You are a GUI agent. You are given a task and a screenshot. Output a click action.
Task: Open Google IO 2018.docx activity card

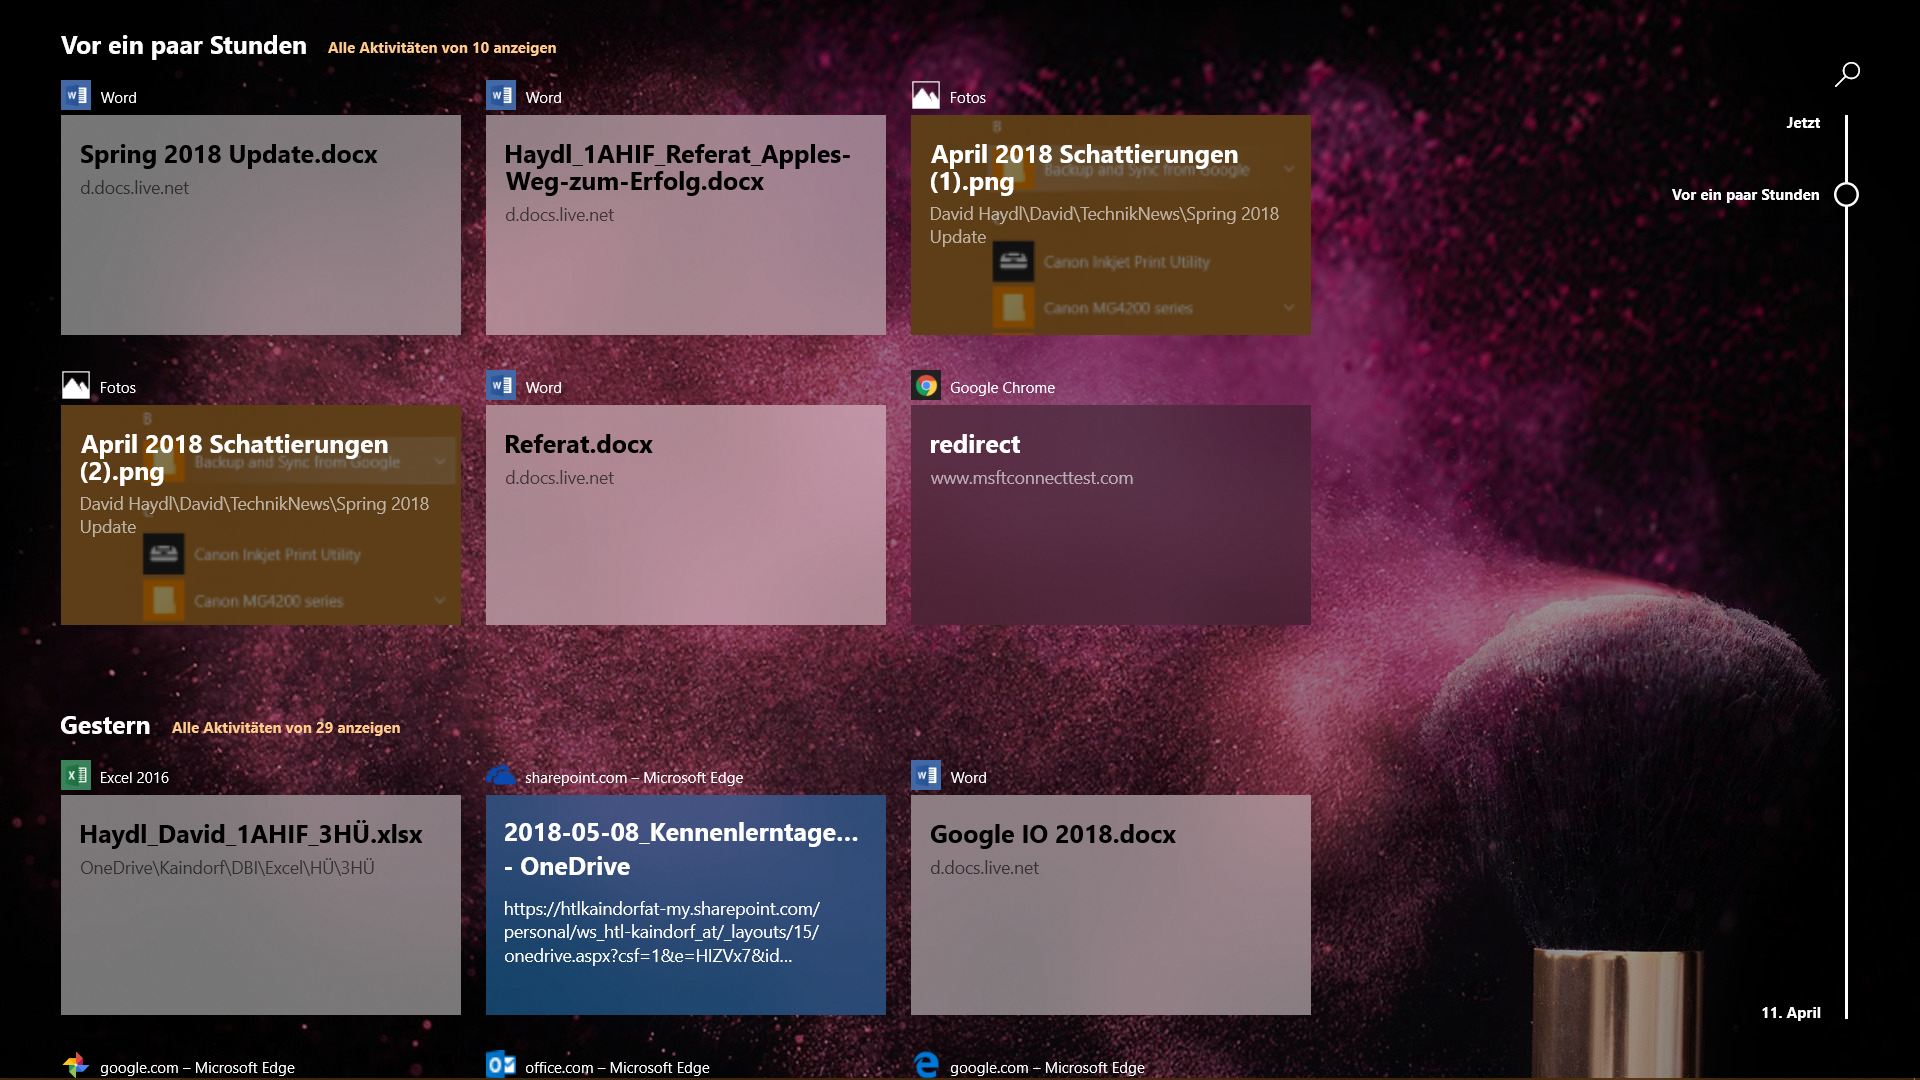point(1111,905)
